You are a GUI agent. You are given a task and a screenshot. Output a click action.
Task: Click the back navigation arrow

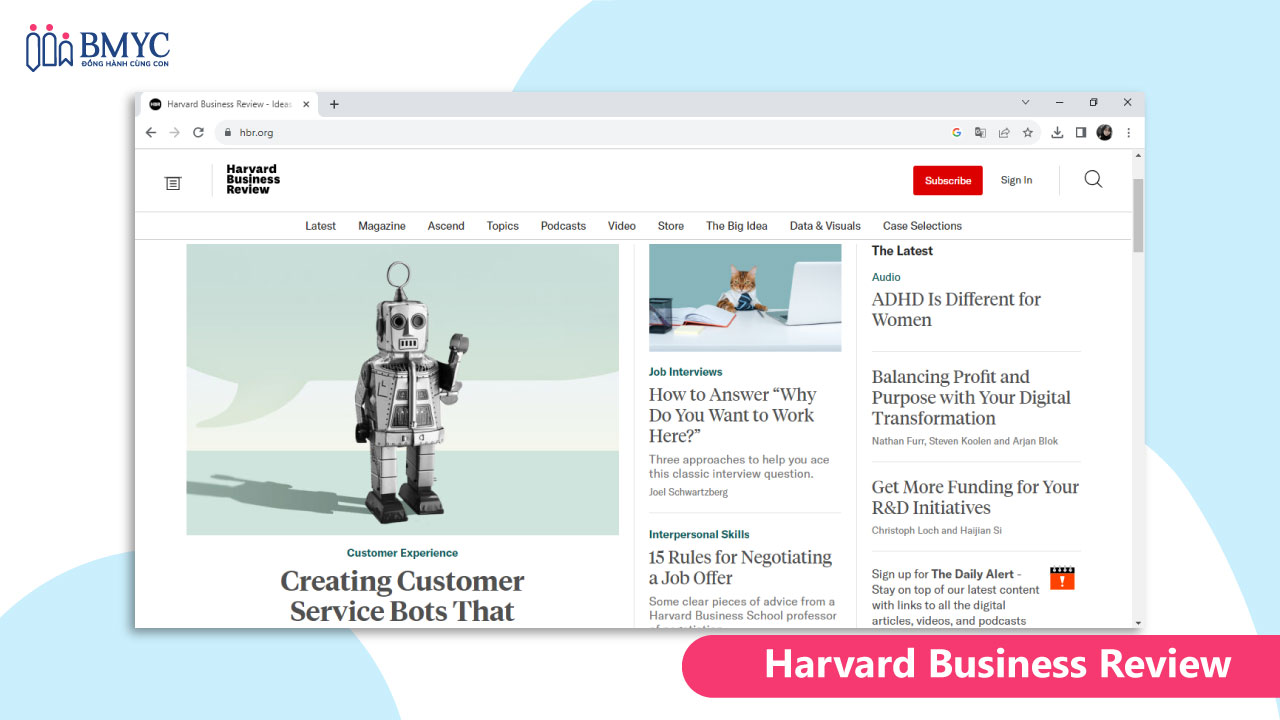[x=150, y=132]
